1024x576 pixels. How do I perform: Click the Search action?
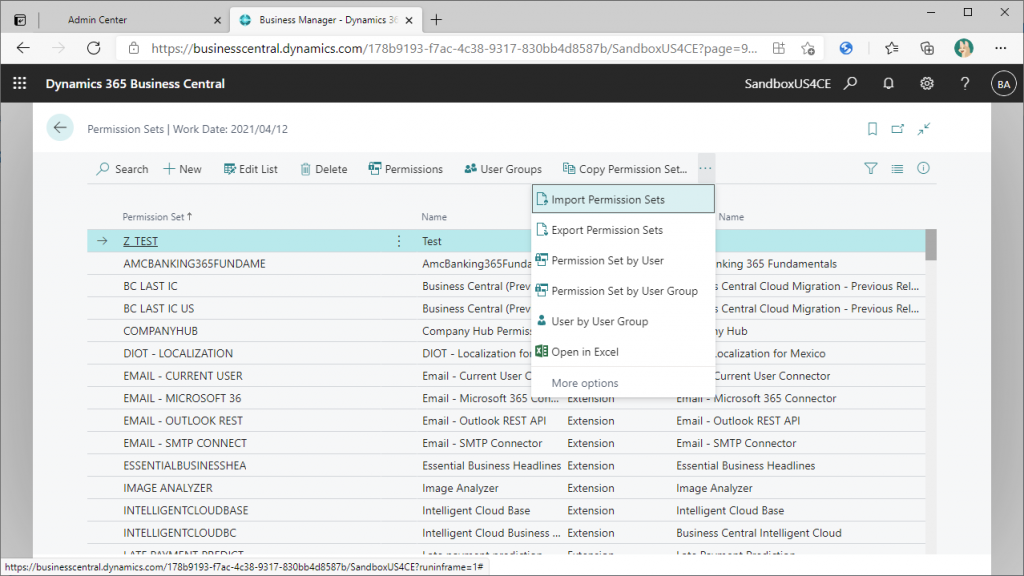point(122,169)
